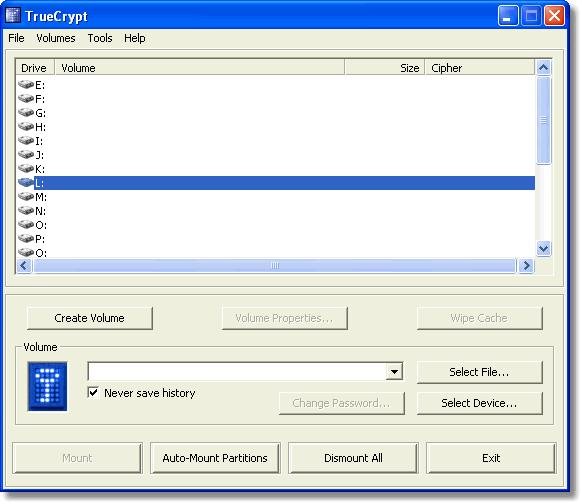Screen dimensions: 582x504
Task: Open the Tools menu
Action: point(100,38)
